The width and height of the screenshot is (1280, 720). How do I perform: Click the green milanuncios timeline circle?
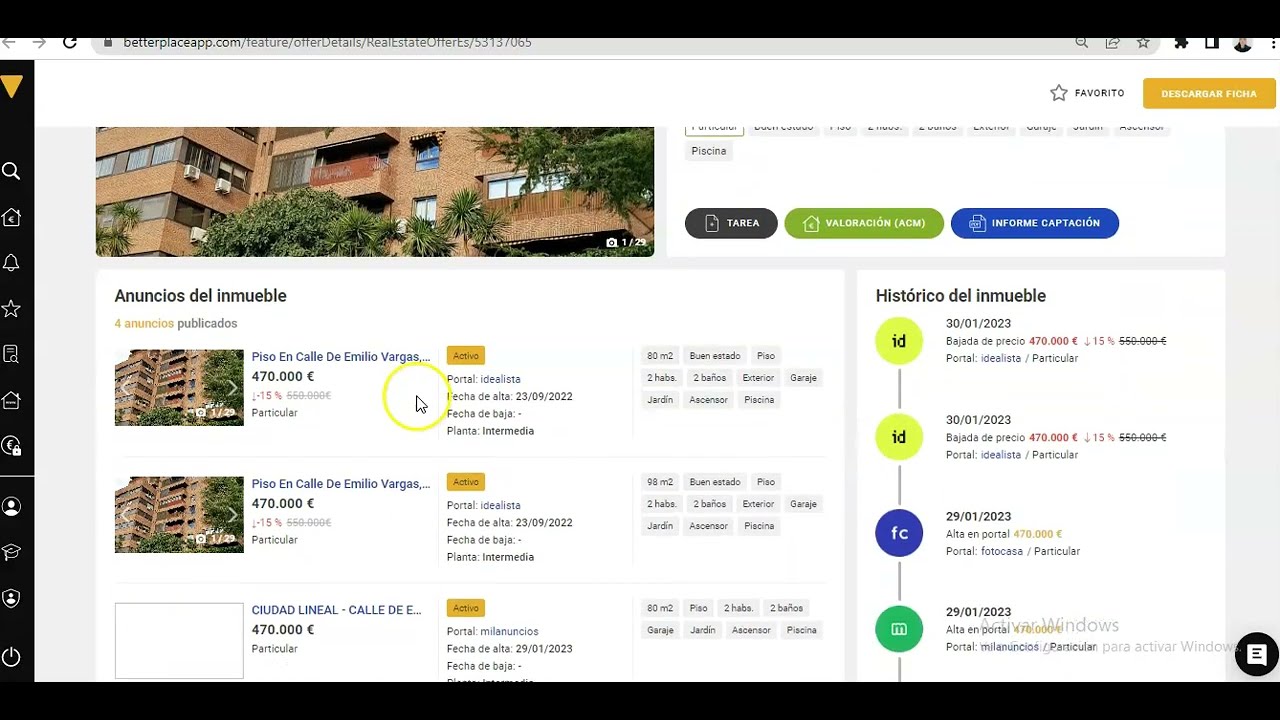(x=899, y=629)
